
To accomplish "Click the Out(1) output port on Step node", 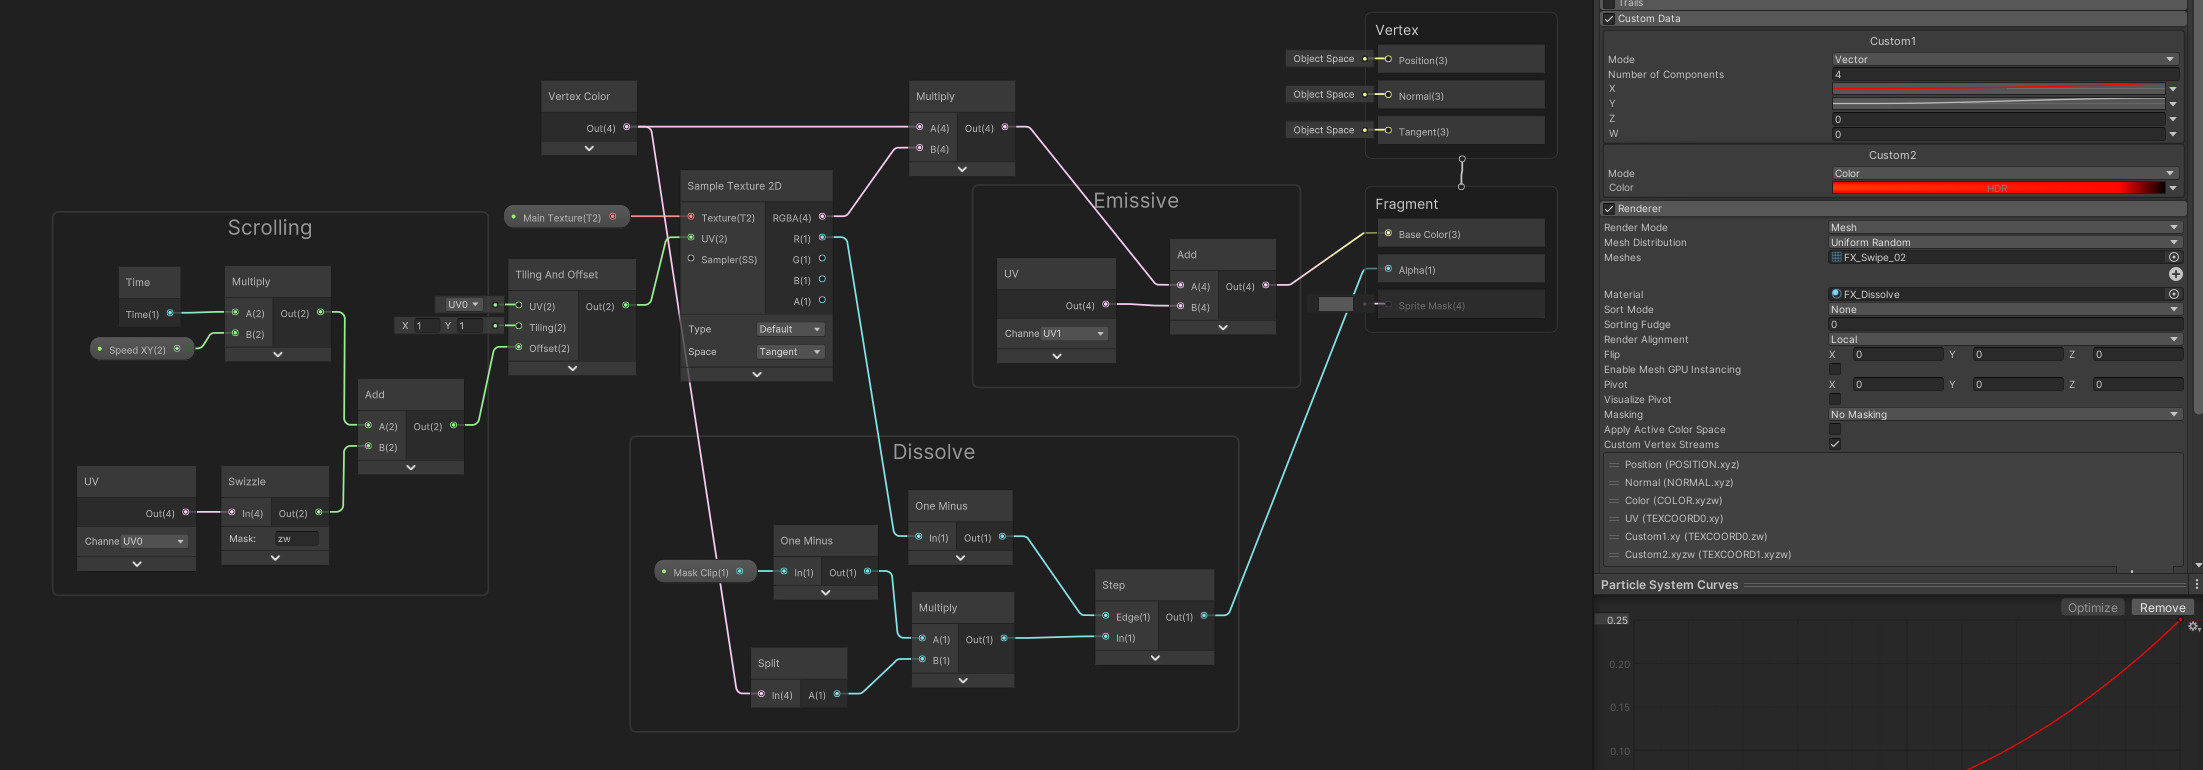I will [x=1203, y=616].
